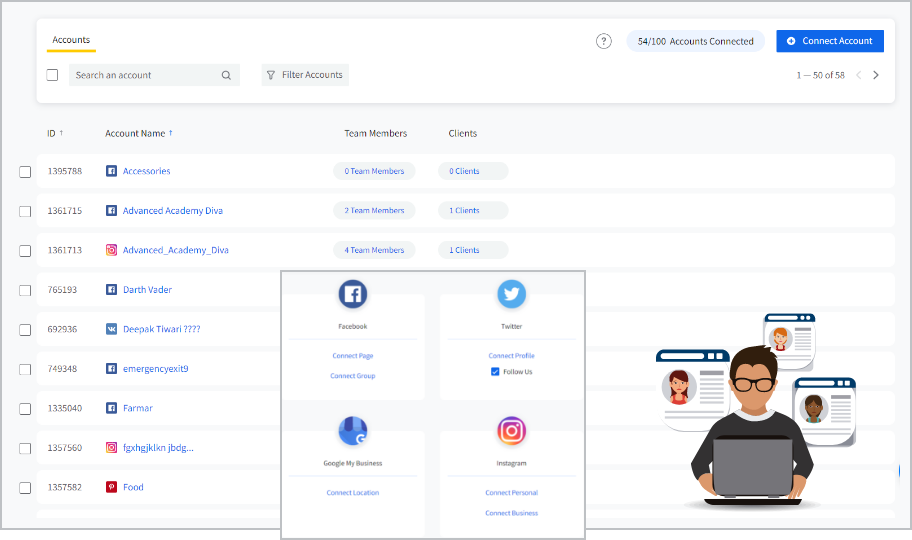The width and height of the screenshot is (912, 540).
Task: Open the Farmar account link
Action: 138,408
